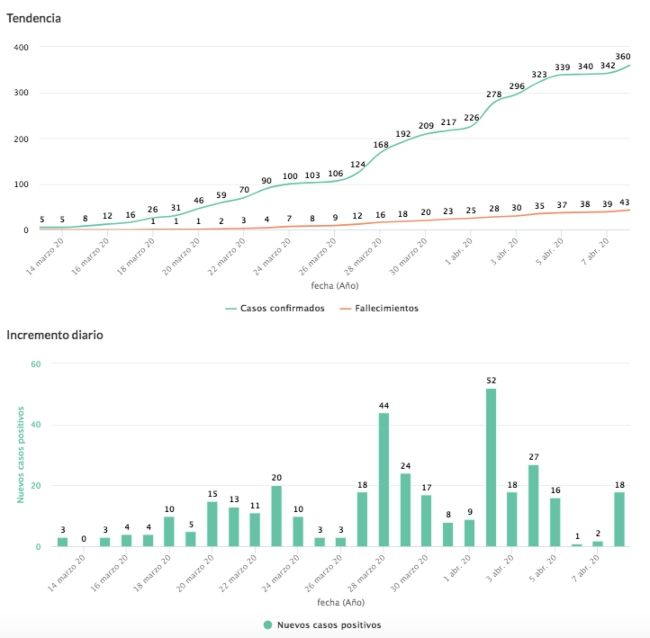
Task: Select the tiny bar labeled 1
Action: (577, 545)
